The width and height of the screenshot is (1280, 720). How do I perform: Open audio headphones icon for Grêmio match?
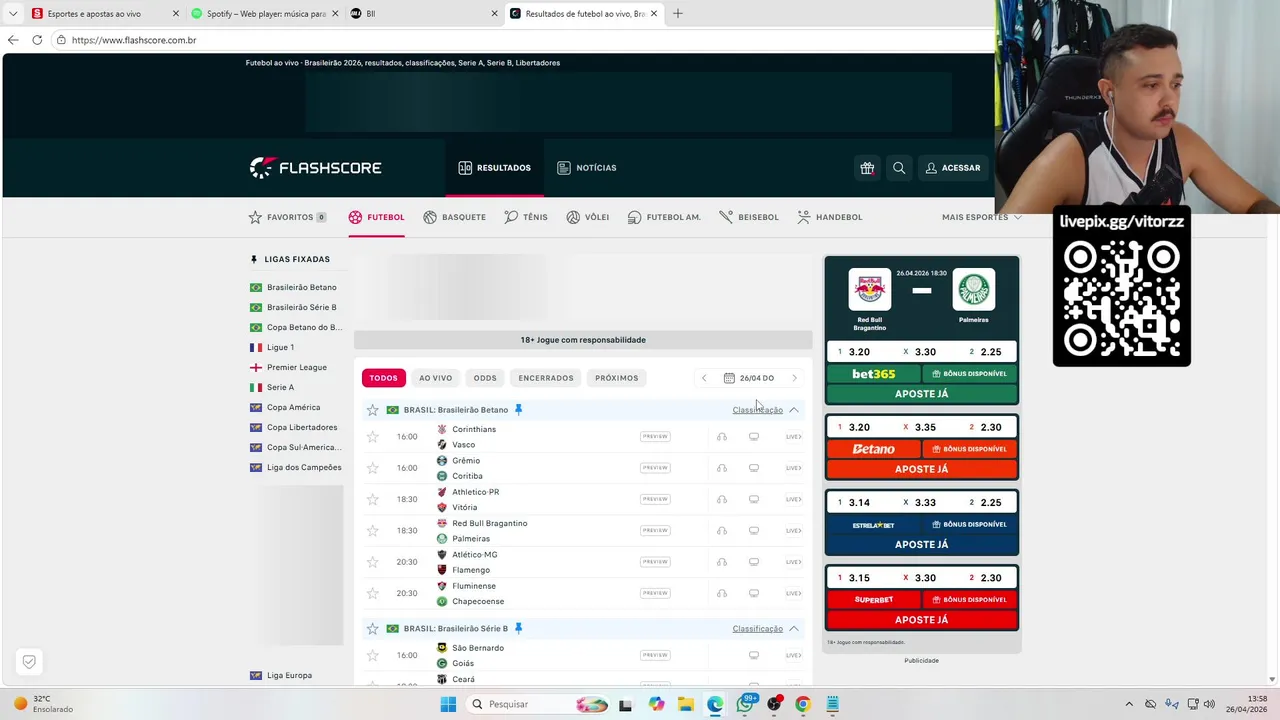tap(722, 468)
